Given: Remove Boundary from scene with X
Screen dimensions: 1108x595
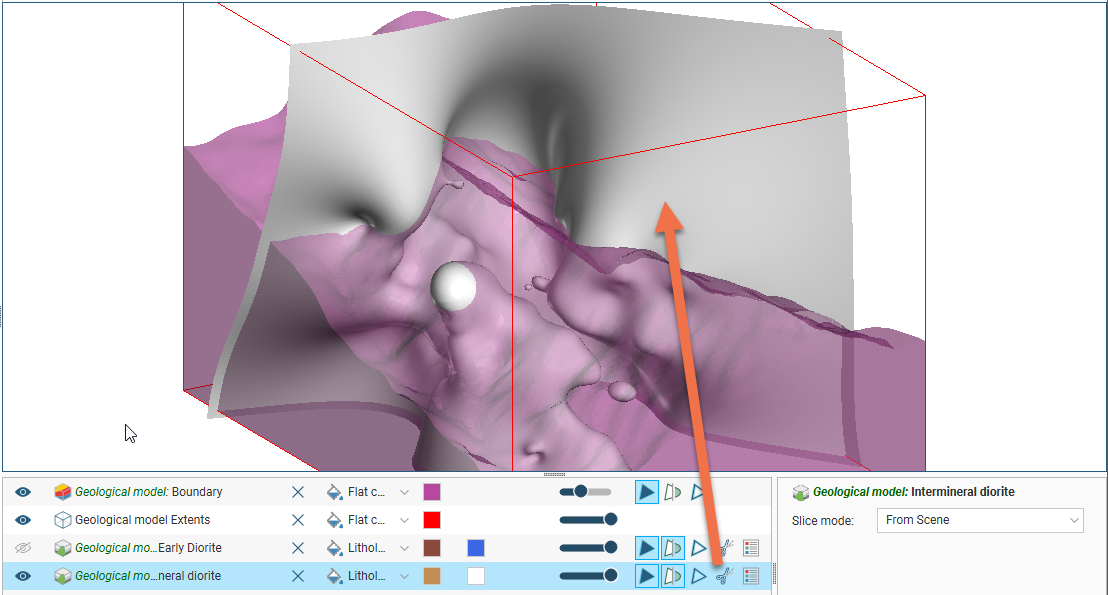Looking at the screenshot, I should (297, 492).
